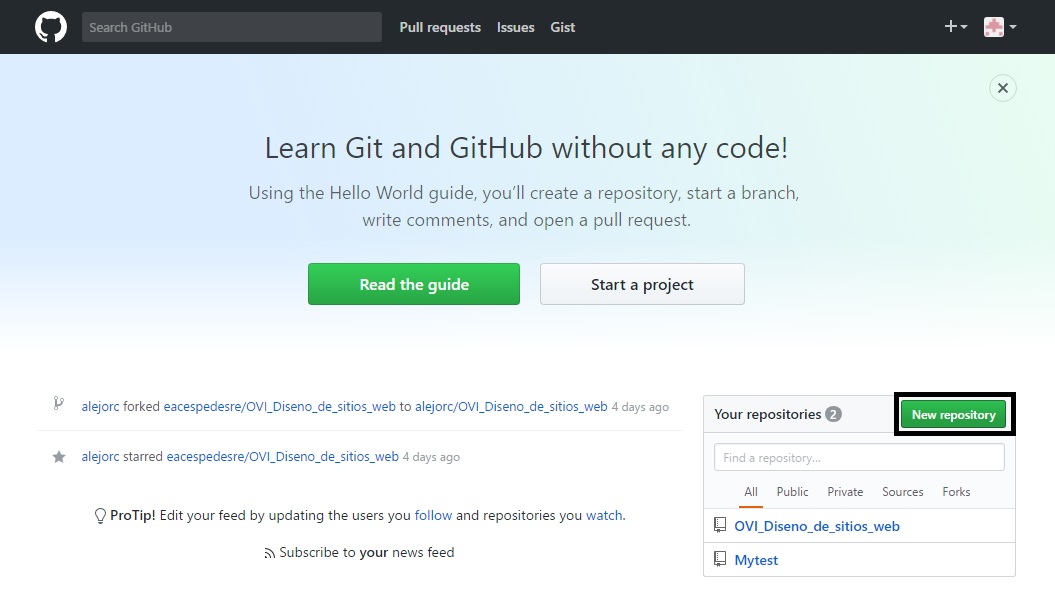Open eacespedesre/OVI_Diseno_de_sitios_web in the forked entry

tap(279, 407)
